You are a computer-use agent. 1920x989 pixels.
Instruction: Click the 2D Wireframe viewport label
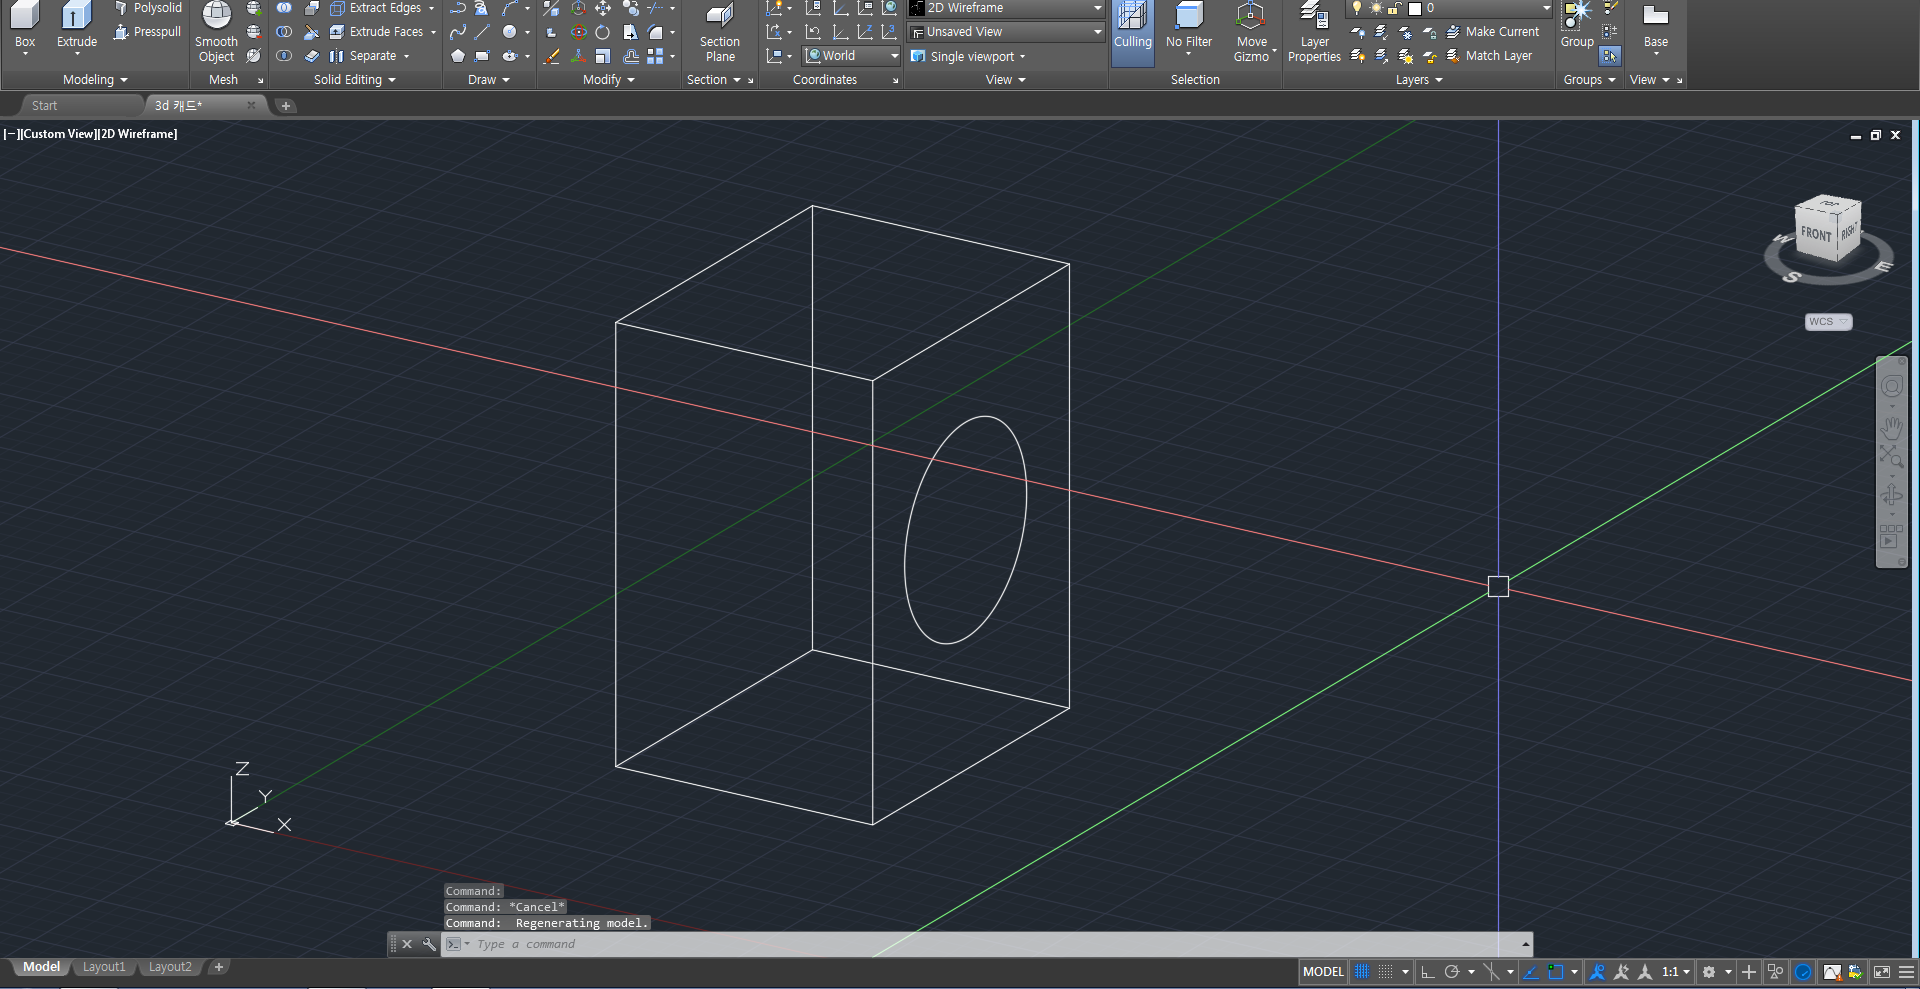point(138,134)
